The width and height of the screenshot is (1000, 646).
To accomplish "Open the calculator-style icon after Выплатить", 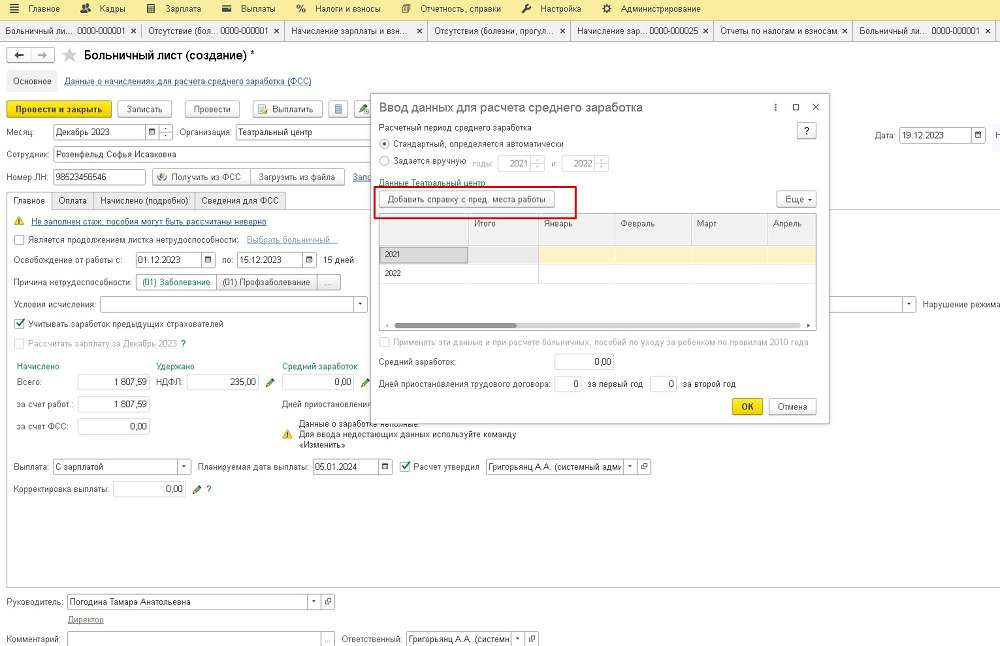I will pyautogui.click(x=338, y=109).
